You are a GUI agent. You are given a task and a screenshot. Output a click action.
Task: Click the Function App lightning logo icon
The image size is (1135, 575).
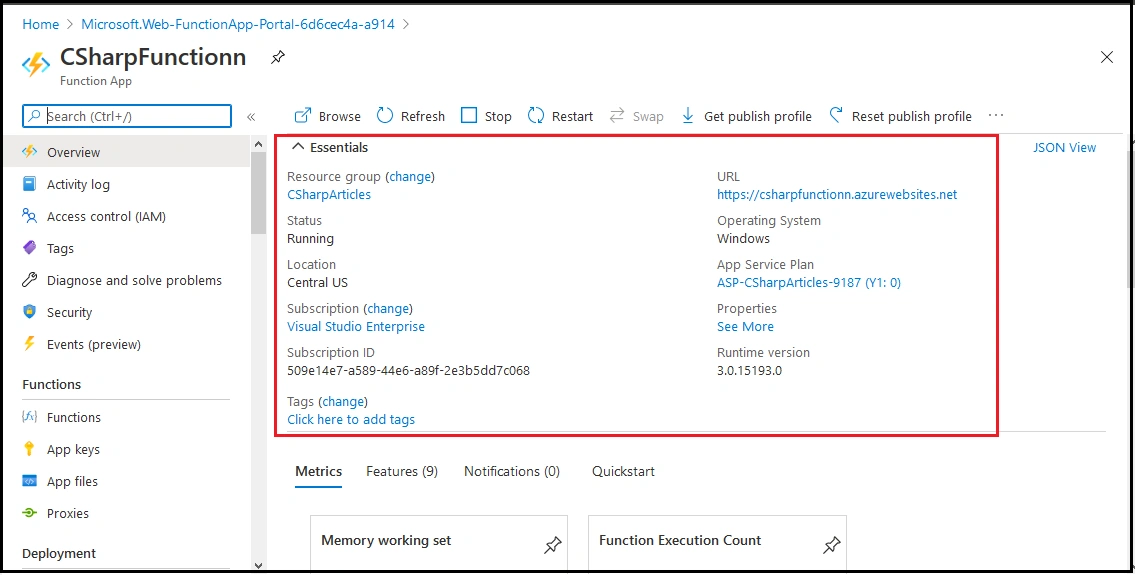36,65
